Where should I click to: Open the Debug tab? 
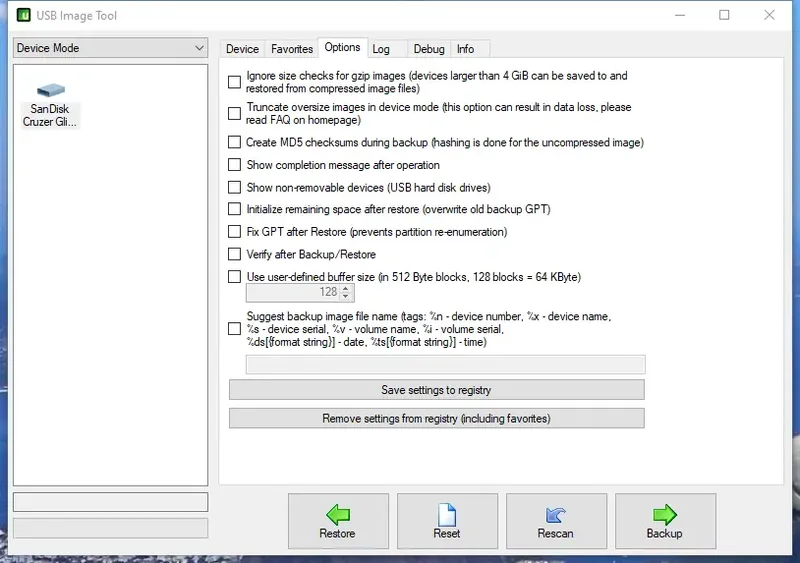pos(429,49)
